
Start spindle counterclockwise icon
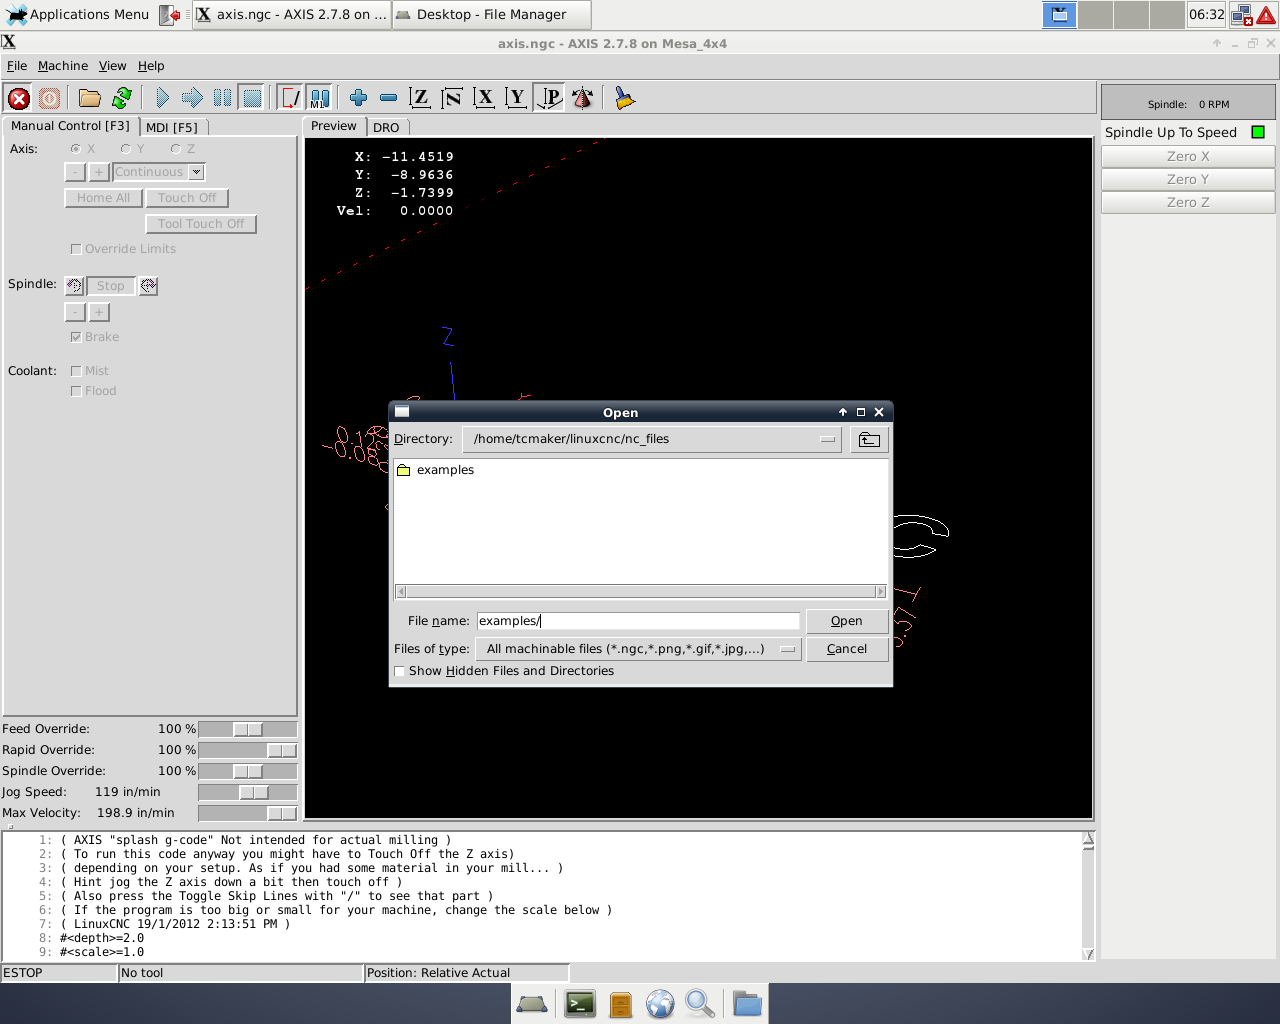click(x=75, y=286)
